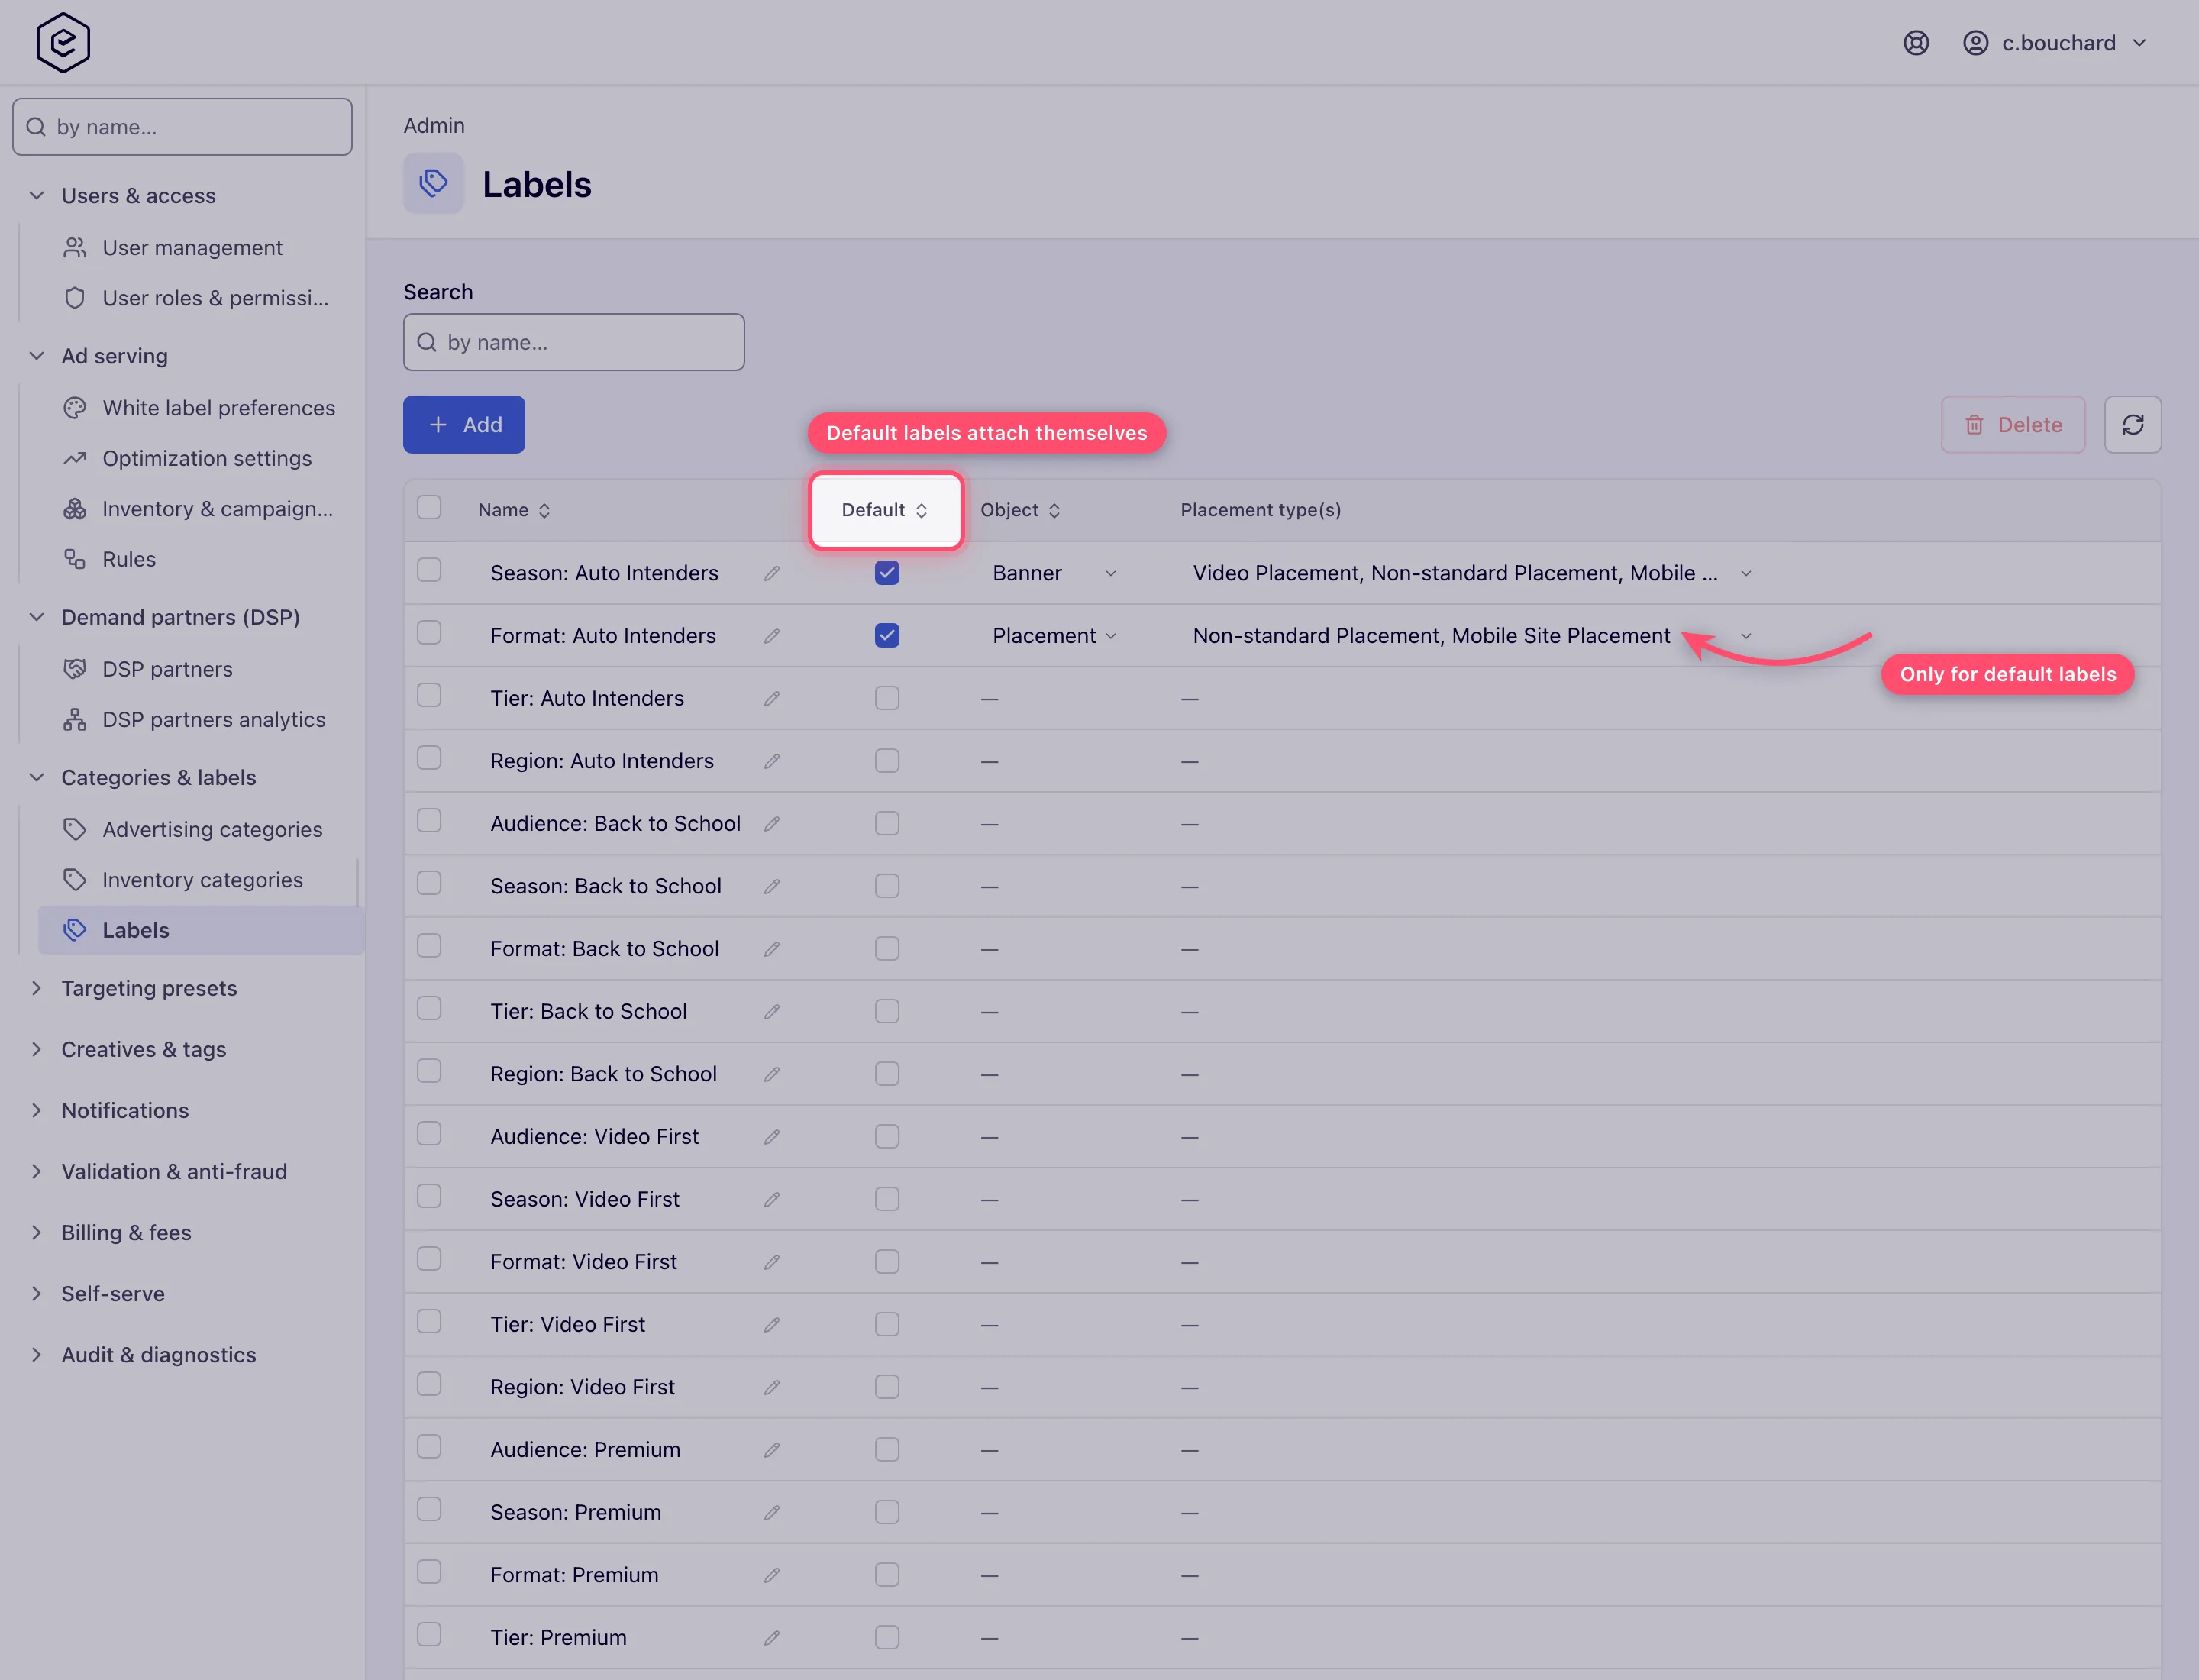Check Default box for Tier: Auto Intenders

[887, 698]
